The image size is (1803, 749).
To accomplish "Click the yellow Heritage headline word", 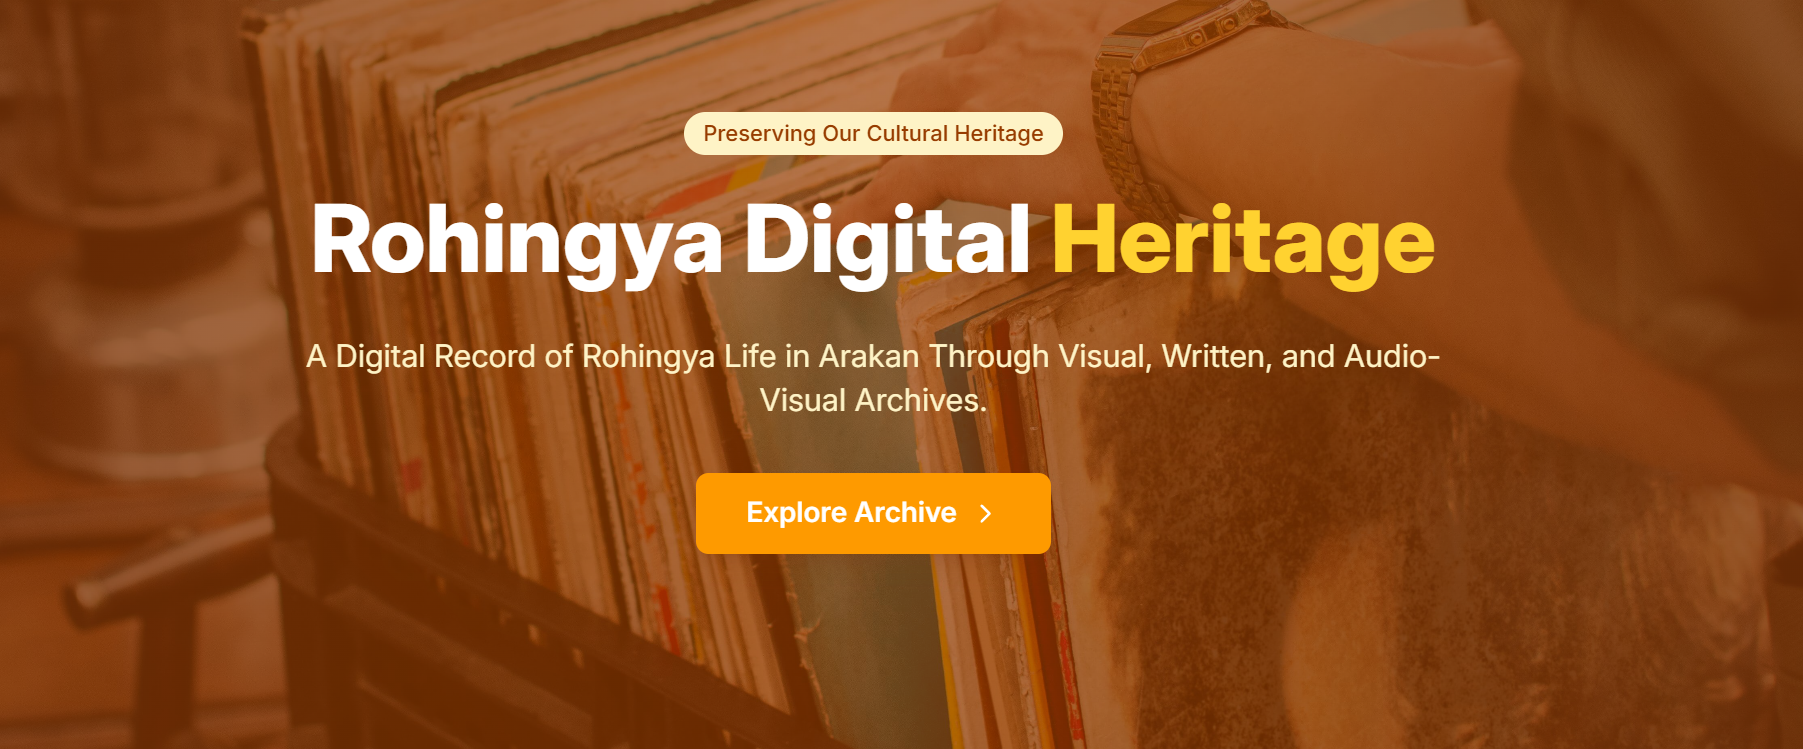I will 1244,241.
